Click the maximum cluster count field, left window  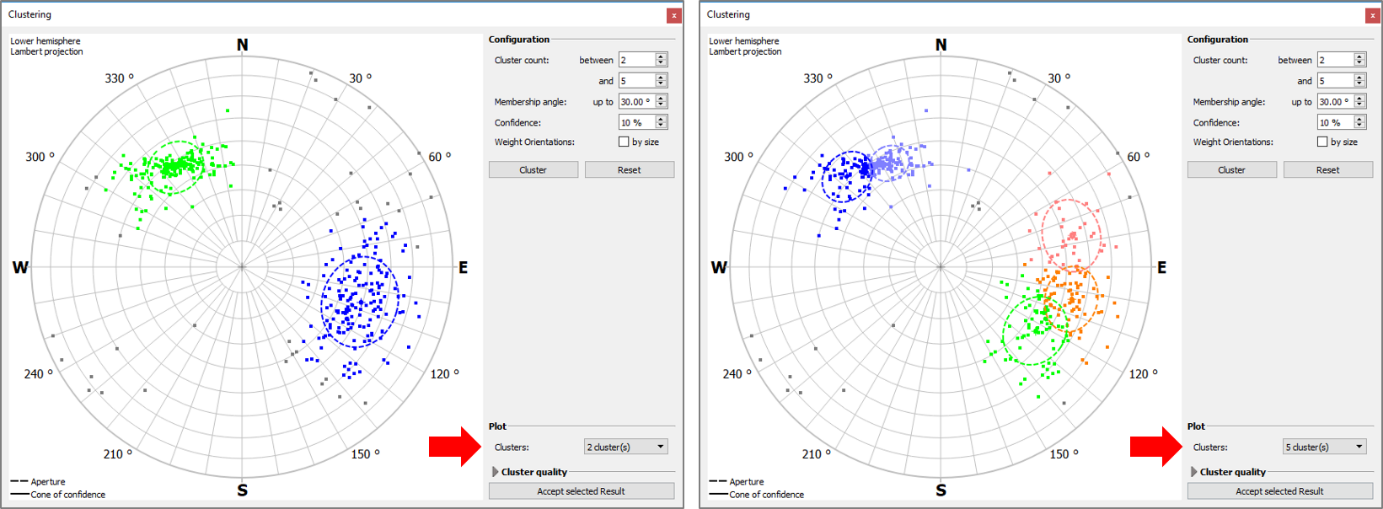click(x=642, y=81)
